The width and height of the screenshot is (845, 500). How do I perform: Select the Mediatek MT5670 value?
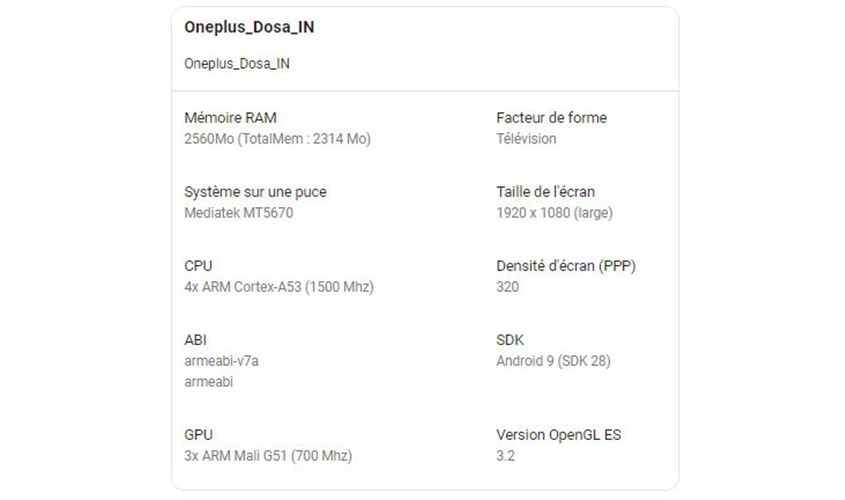pyautogui.click(x=238, y=213)
